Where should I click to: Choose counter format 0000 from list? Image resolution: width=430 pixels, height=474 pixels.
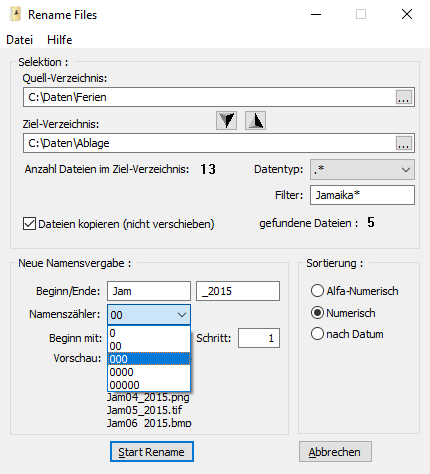point(149,372)
